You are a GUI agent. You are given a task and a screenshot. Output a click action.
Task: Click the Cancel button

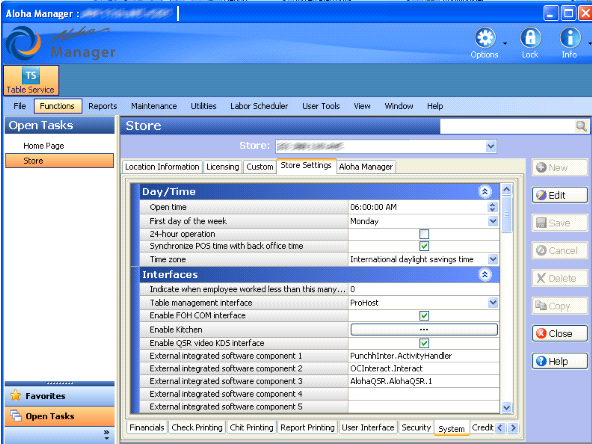pyautogui.click(x=560, y=251)
